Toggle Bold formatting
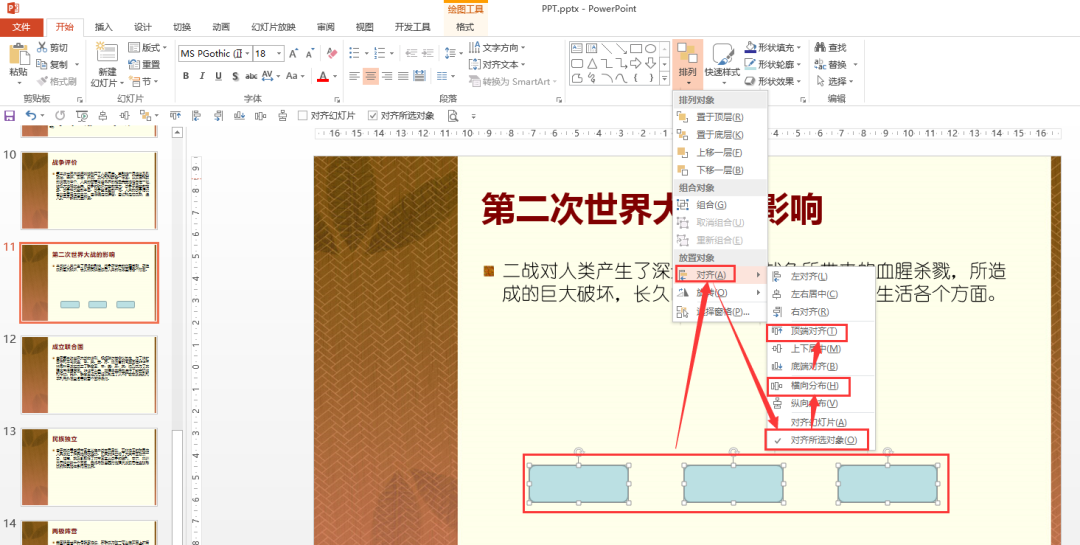 tap(186, 76)
